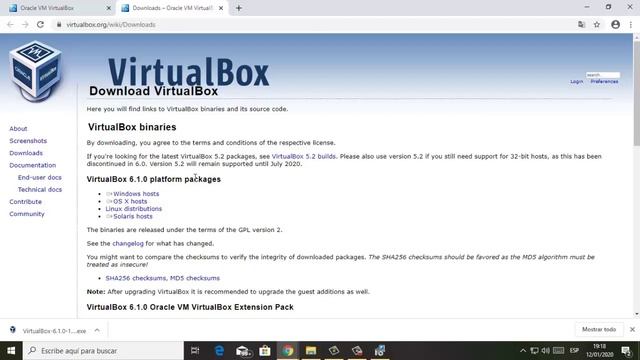
Task: Click the taskbar search box
Action: [x=103, y=351]
